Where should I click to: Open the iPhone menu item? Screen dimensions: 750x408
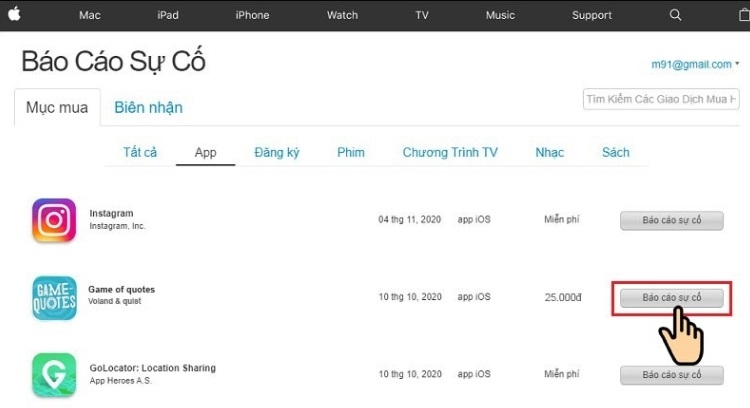click(x=252, y=15)
